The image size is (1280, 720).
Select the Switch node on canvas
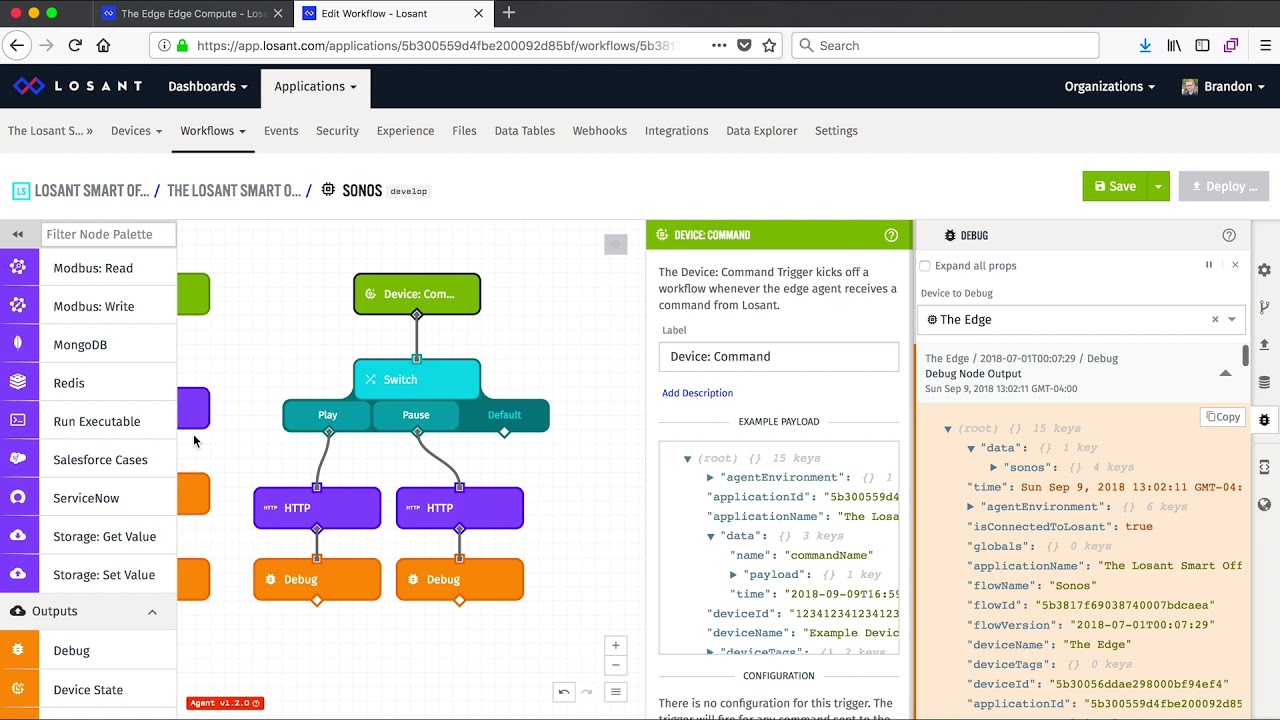(417, 379)
